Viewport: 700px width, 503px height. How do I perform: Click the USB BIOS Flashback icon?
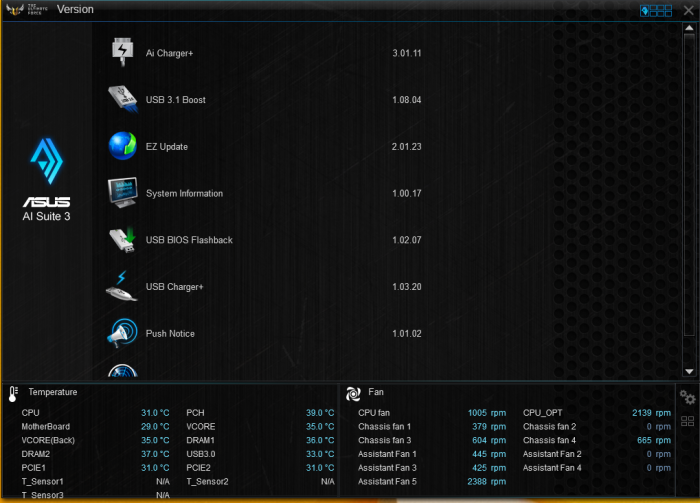pos(122,239)
